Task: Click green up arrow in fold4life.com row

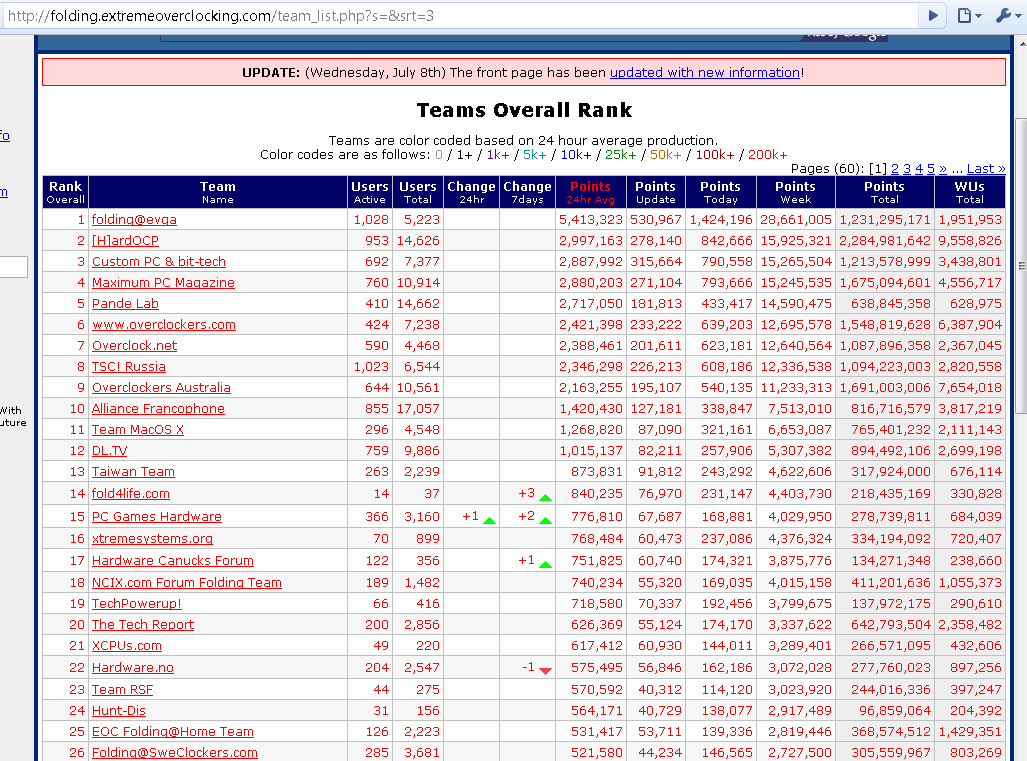Action: tap(545, 498)
